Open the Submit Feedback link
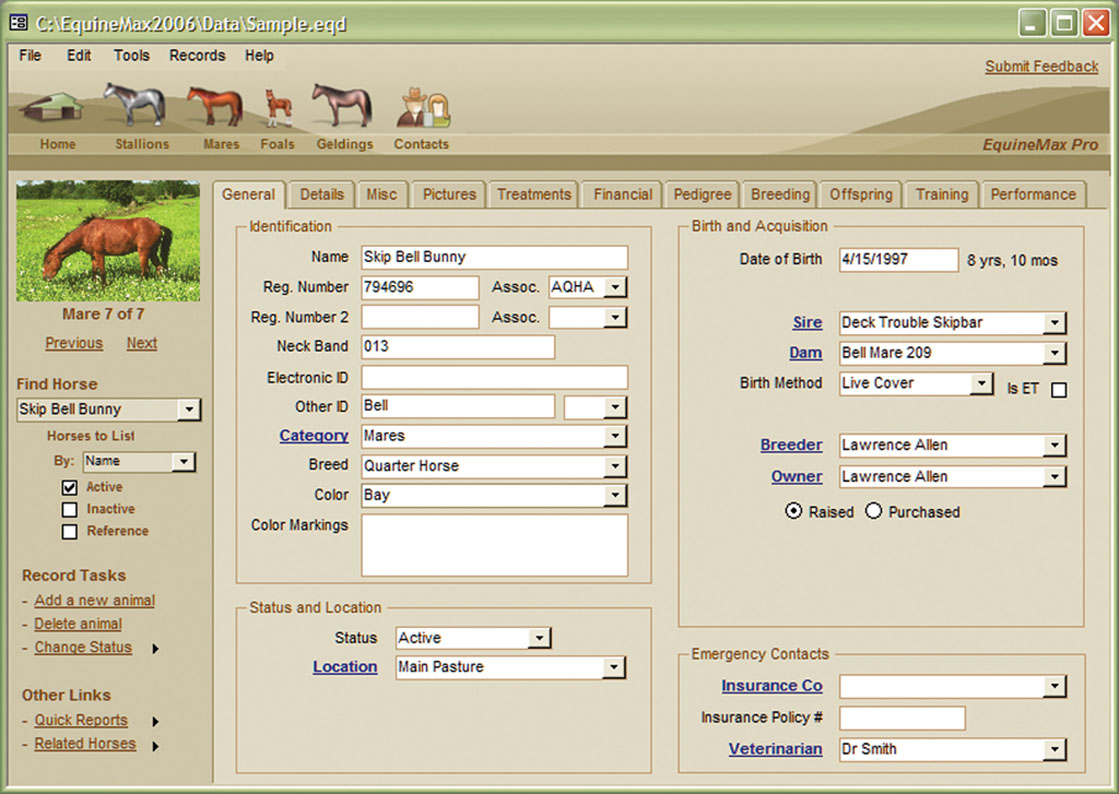The height and width of the screenshot is (794, 1119). pyautogui.click(x=1041, y=66)
